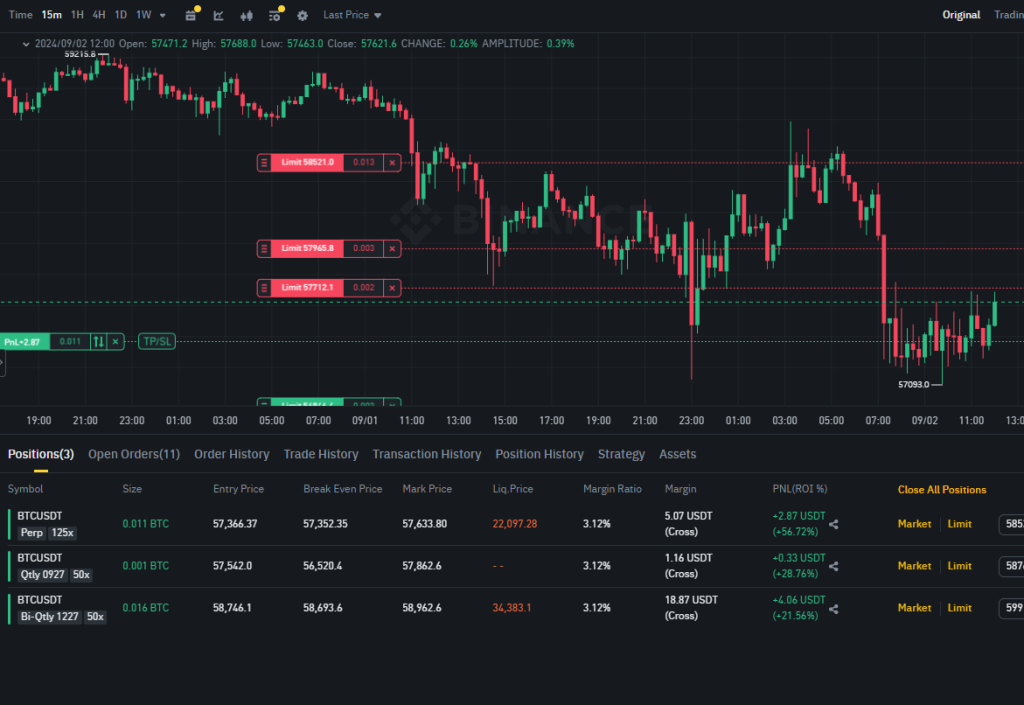Switch to the Open Orders(11) tab
Image resolution: width=1024 pixels, height=705 pixels.
point(134,454)
